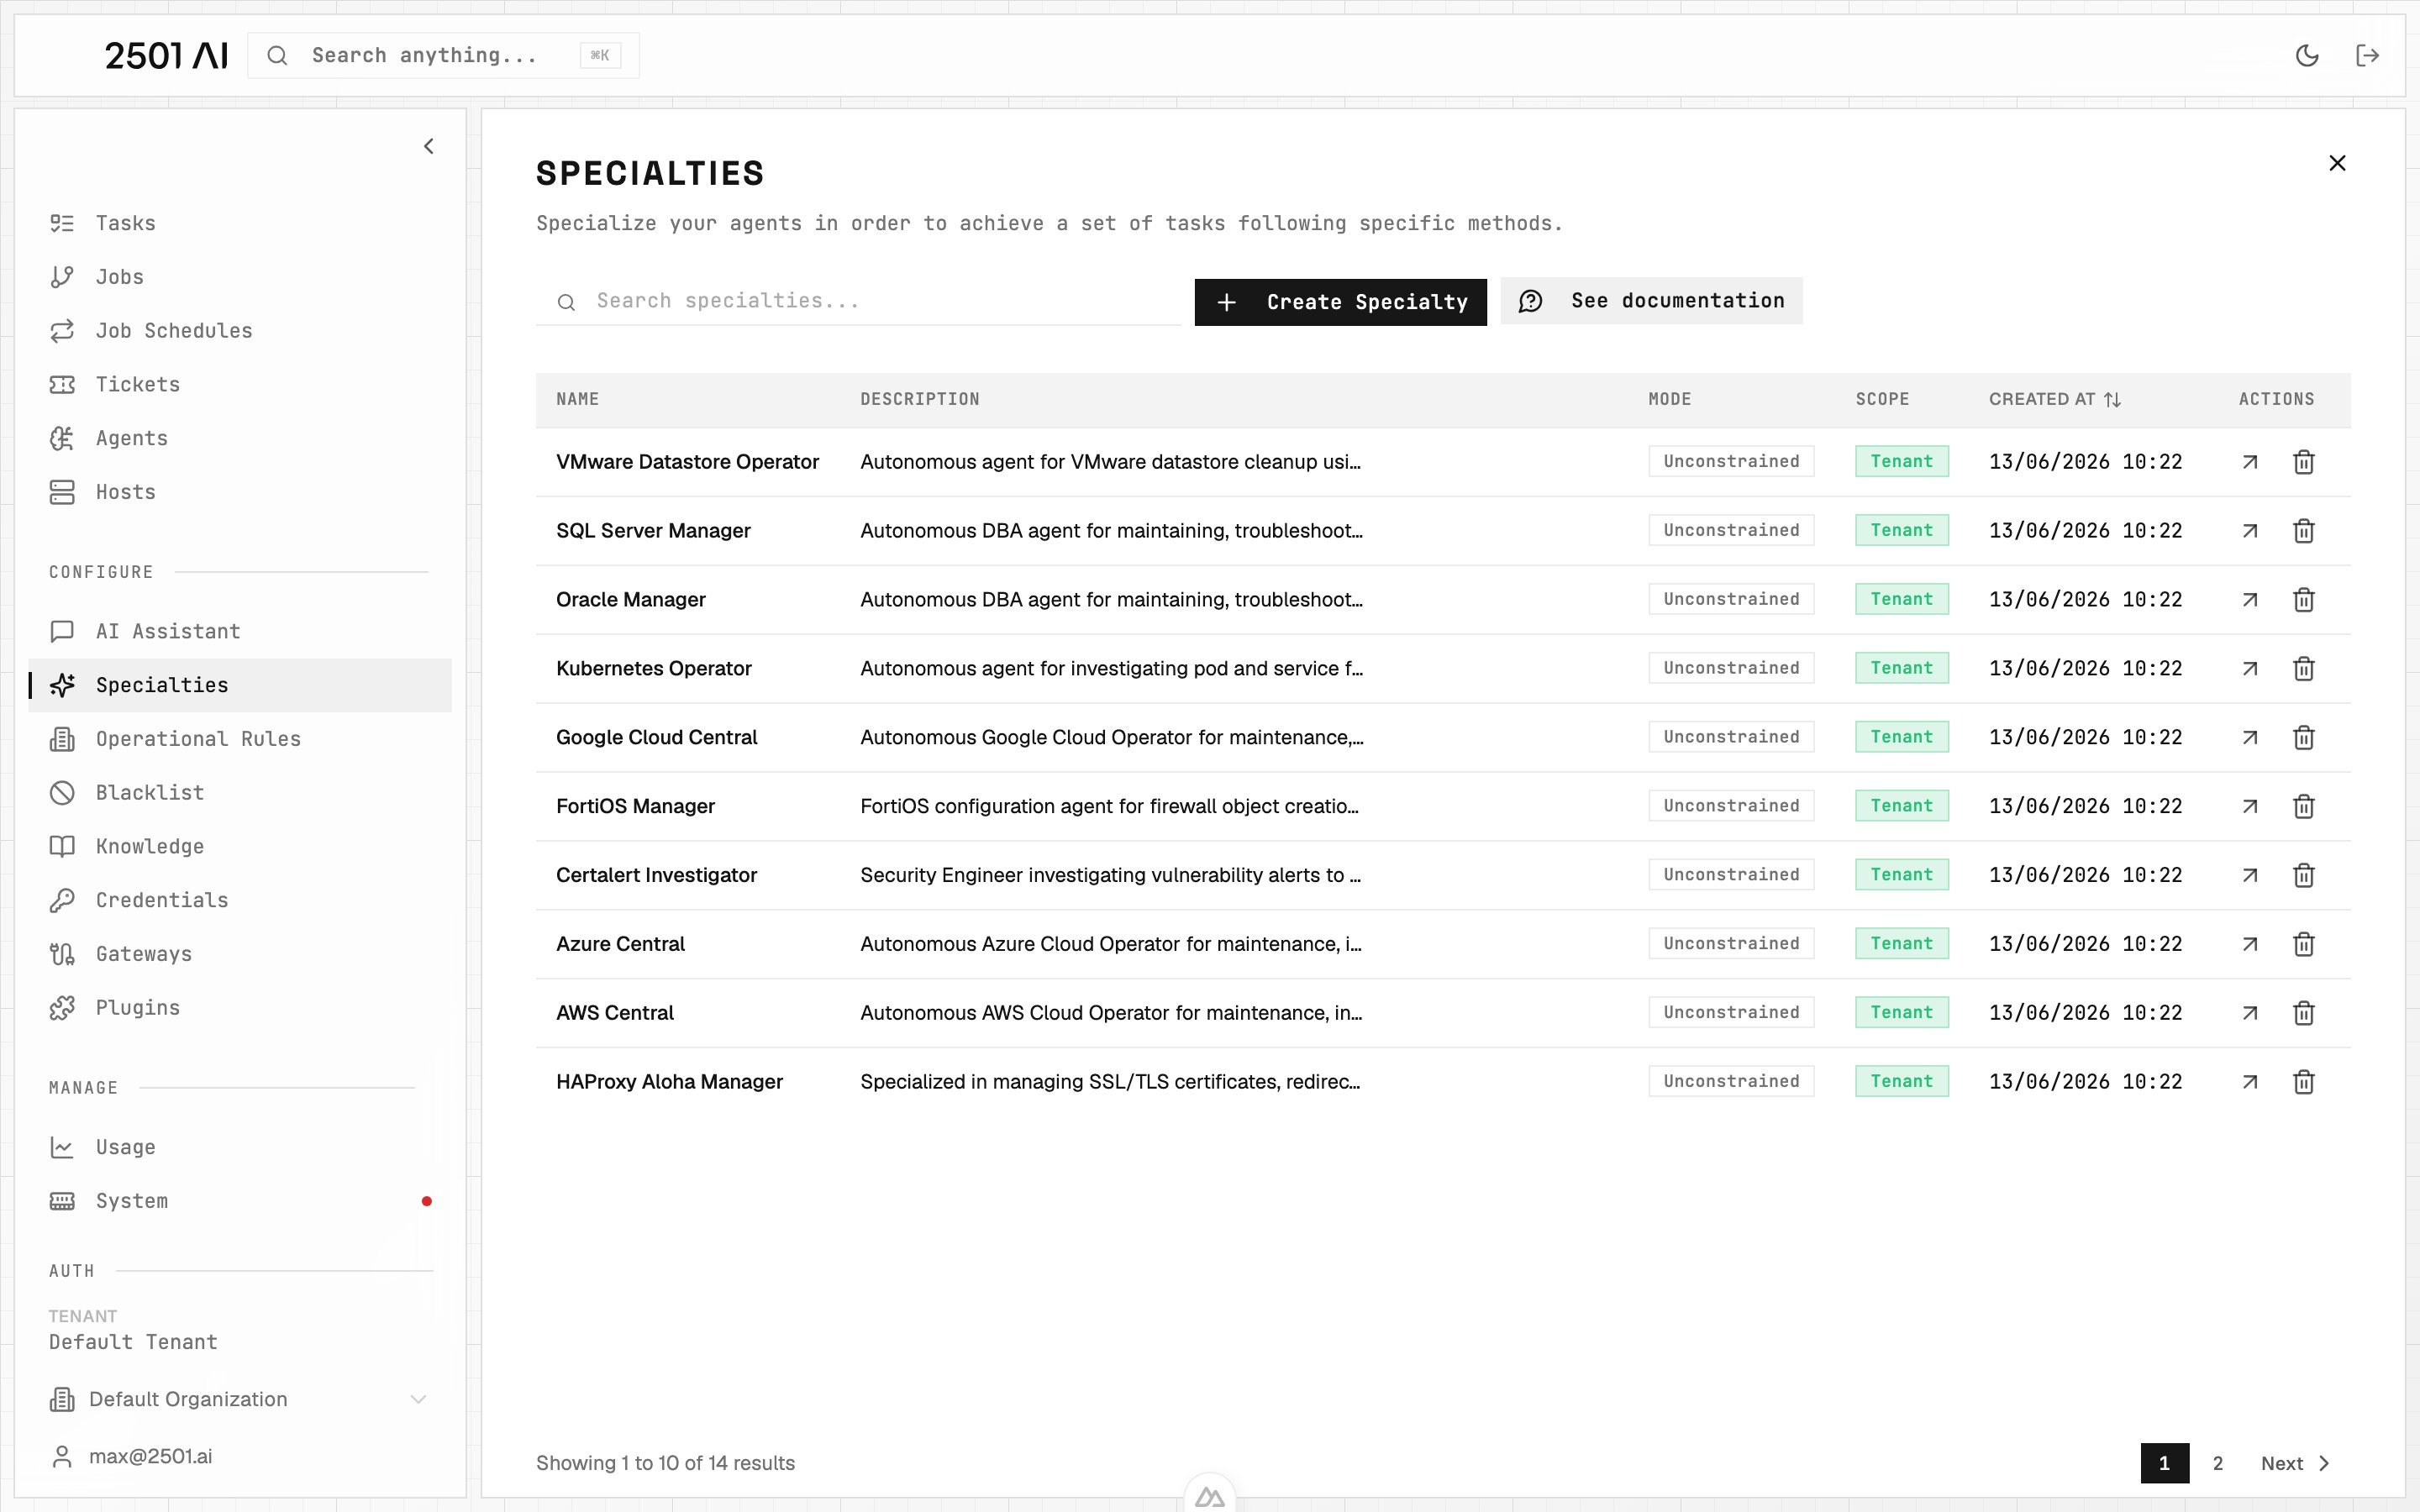Click the Knowledge book icon

(x=62, y=846)
